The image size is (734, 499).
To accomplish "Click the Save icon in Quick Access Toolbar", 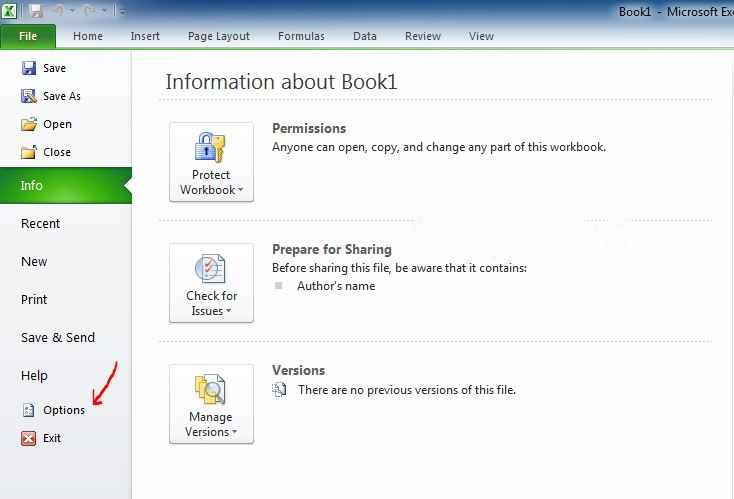I will [36, 10].
